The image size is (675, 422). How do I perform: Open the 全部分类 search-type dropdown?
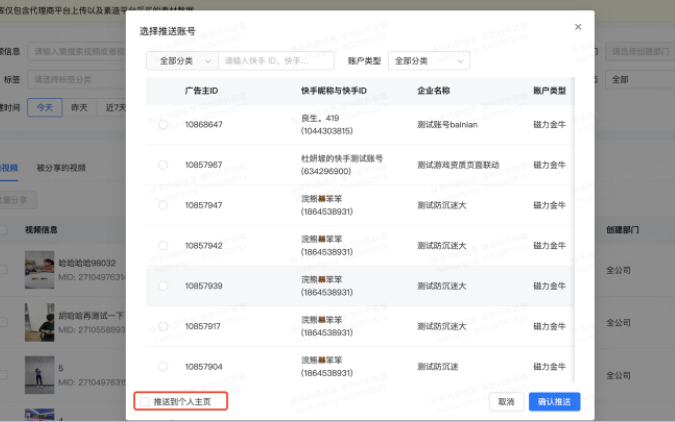pos(182,61)
